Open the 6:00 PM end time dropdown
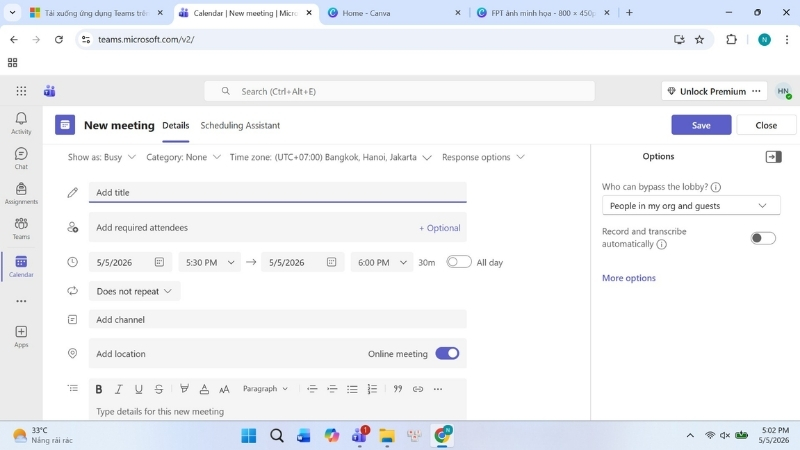Viewport: 800px width, 450px height. [382, 262]
